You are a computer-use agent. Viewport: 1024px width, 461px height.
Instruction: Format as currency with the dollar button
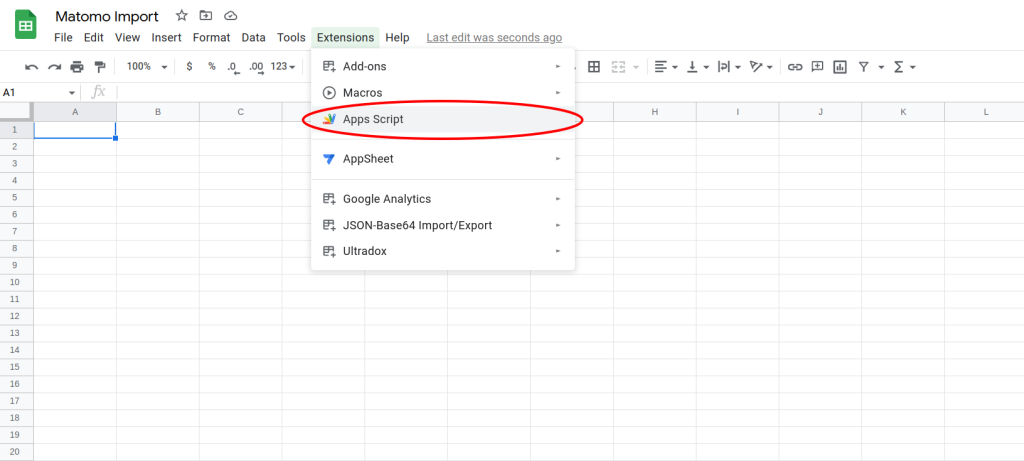point(190,67)
